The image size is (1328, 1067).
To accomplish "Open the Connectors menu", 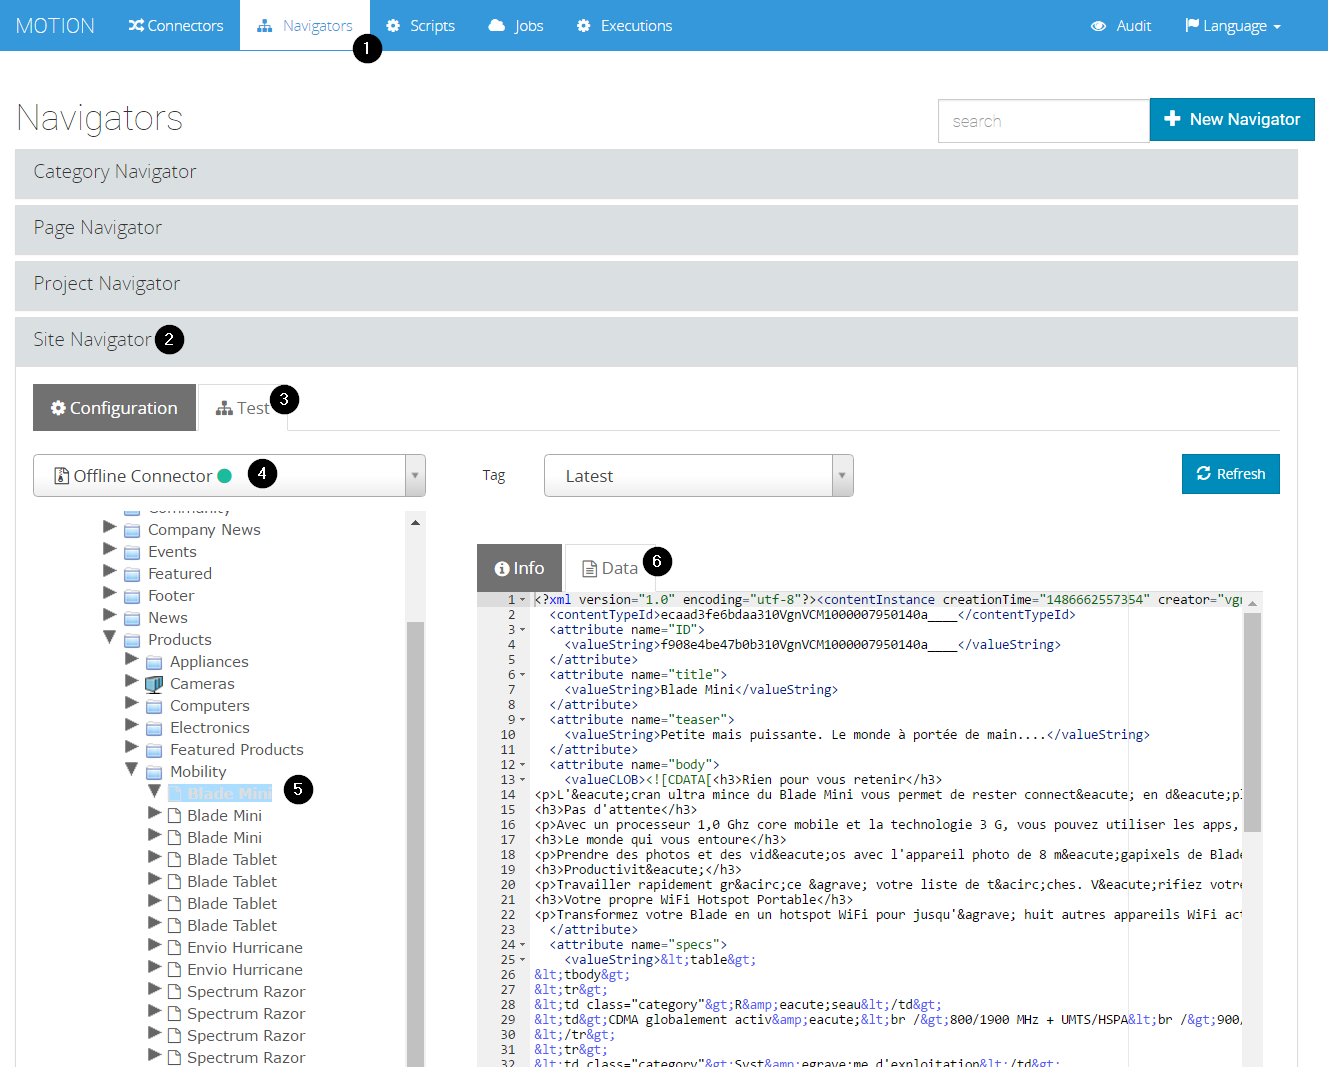I will [x=176, y=25].
